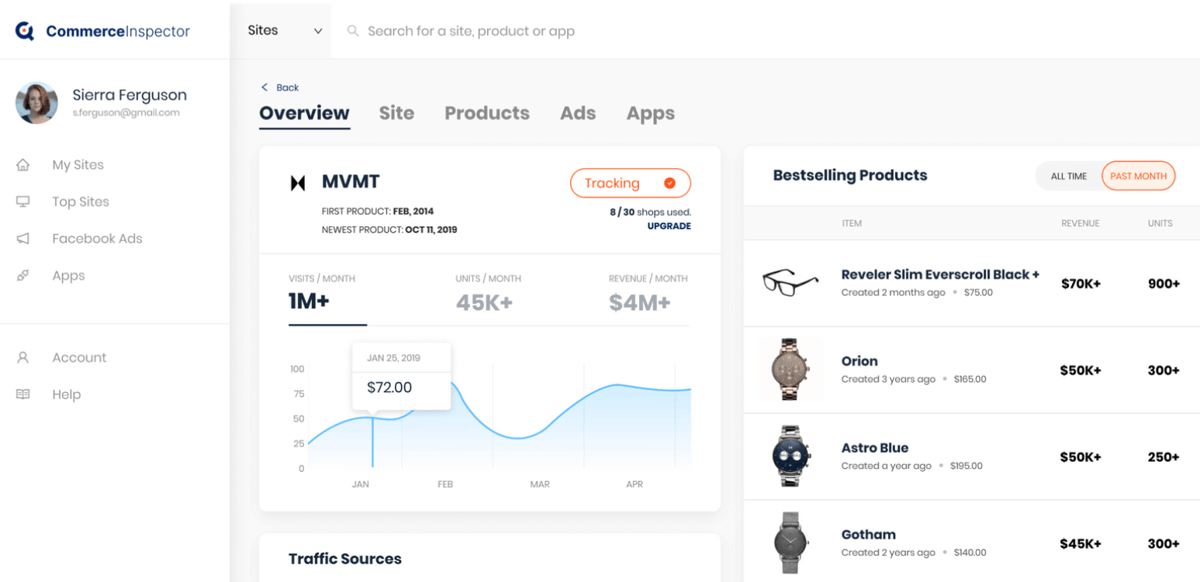Switch to the Ads tab
This screenshot has height=582, width=1200.
[578, 113]
